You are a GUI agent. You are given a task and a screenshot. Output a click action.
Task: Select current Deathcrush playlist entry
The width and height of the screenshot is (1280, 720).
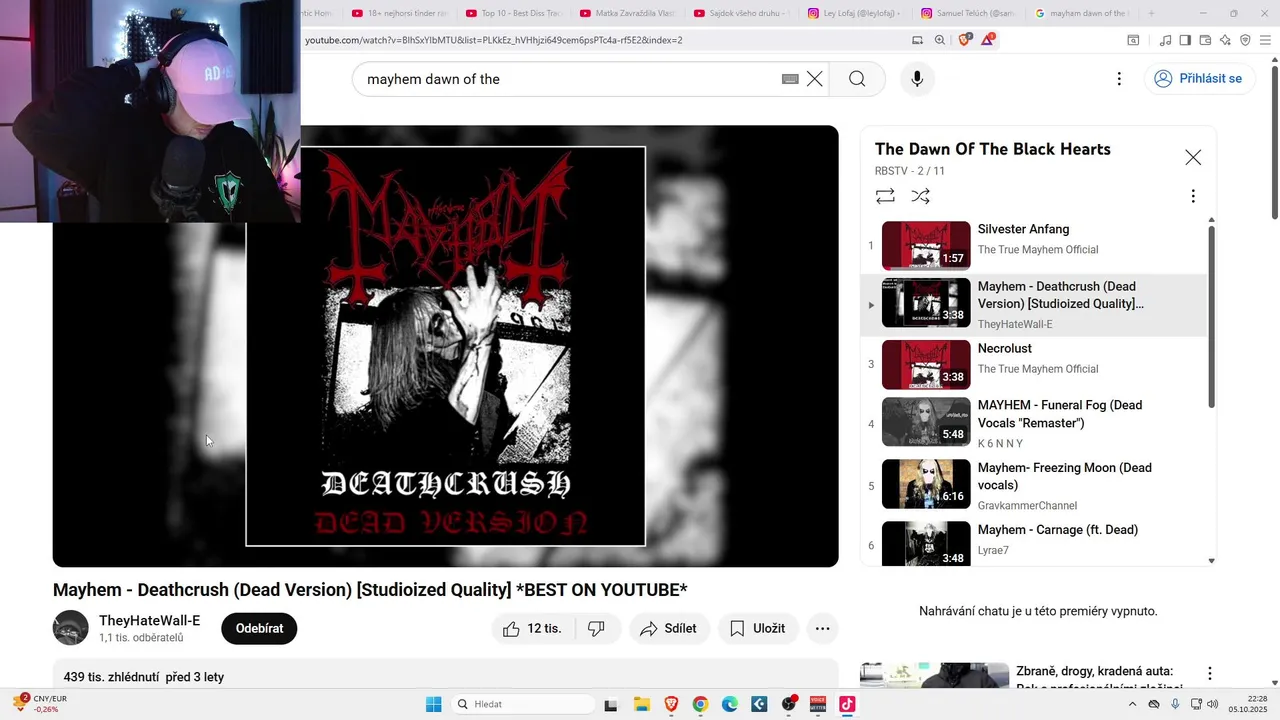tap(1035, 304)
